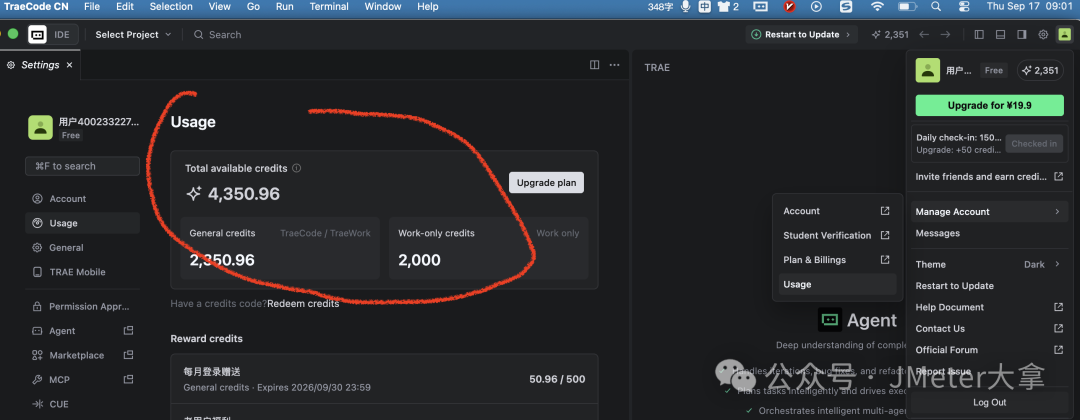Click the 2,351 credits indicator in the toolbar
Screen dimensions: 1080x420
[891, 34]
